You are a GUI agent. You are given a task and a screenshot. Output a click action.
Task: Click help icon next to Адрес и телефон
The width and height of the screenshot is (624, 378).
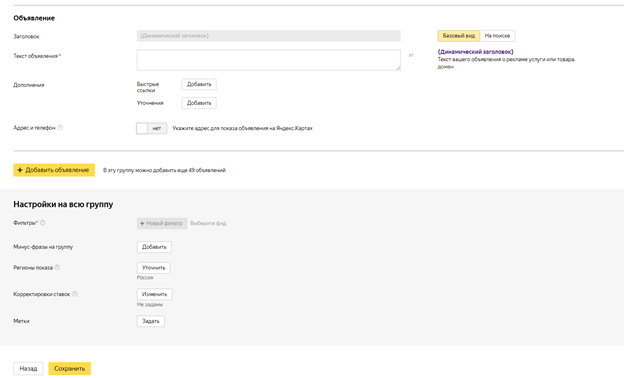click(60, 128)
